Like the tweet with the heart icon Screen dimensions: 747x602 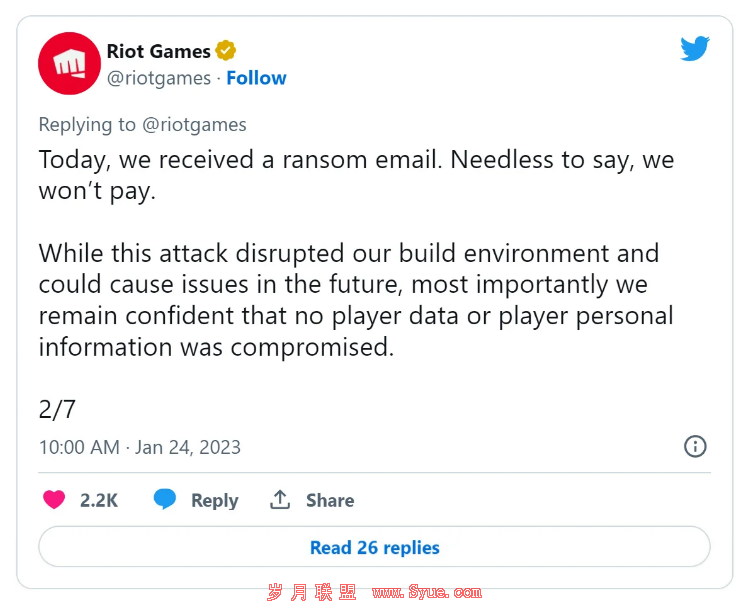54,500
